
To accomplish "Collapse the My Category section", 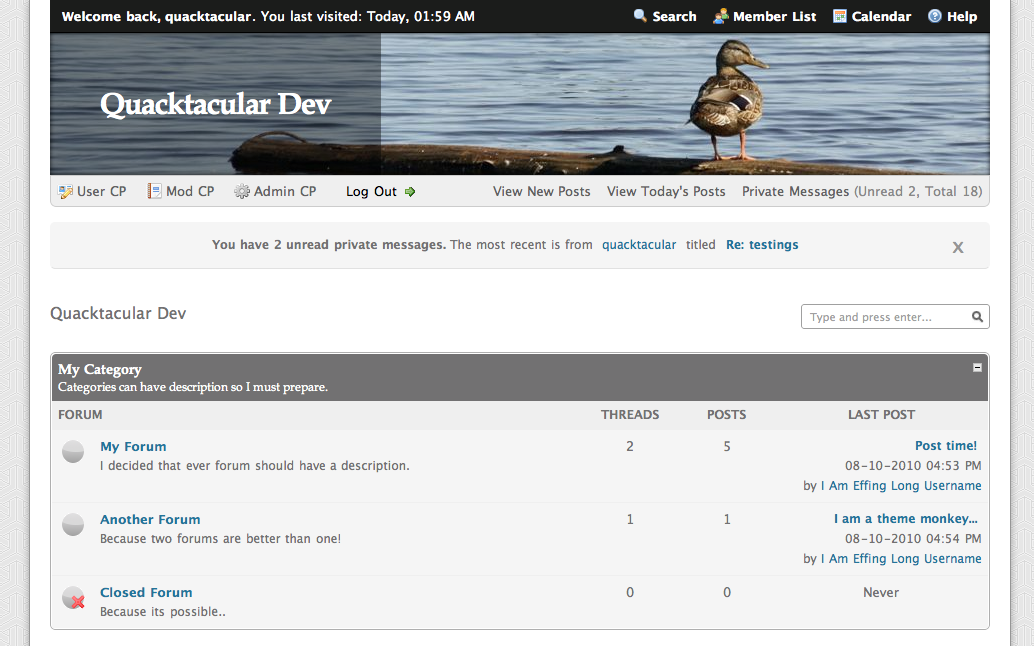I will [x=977, y=368].
